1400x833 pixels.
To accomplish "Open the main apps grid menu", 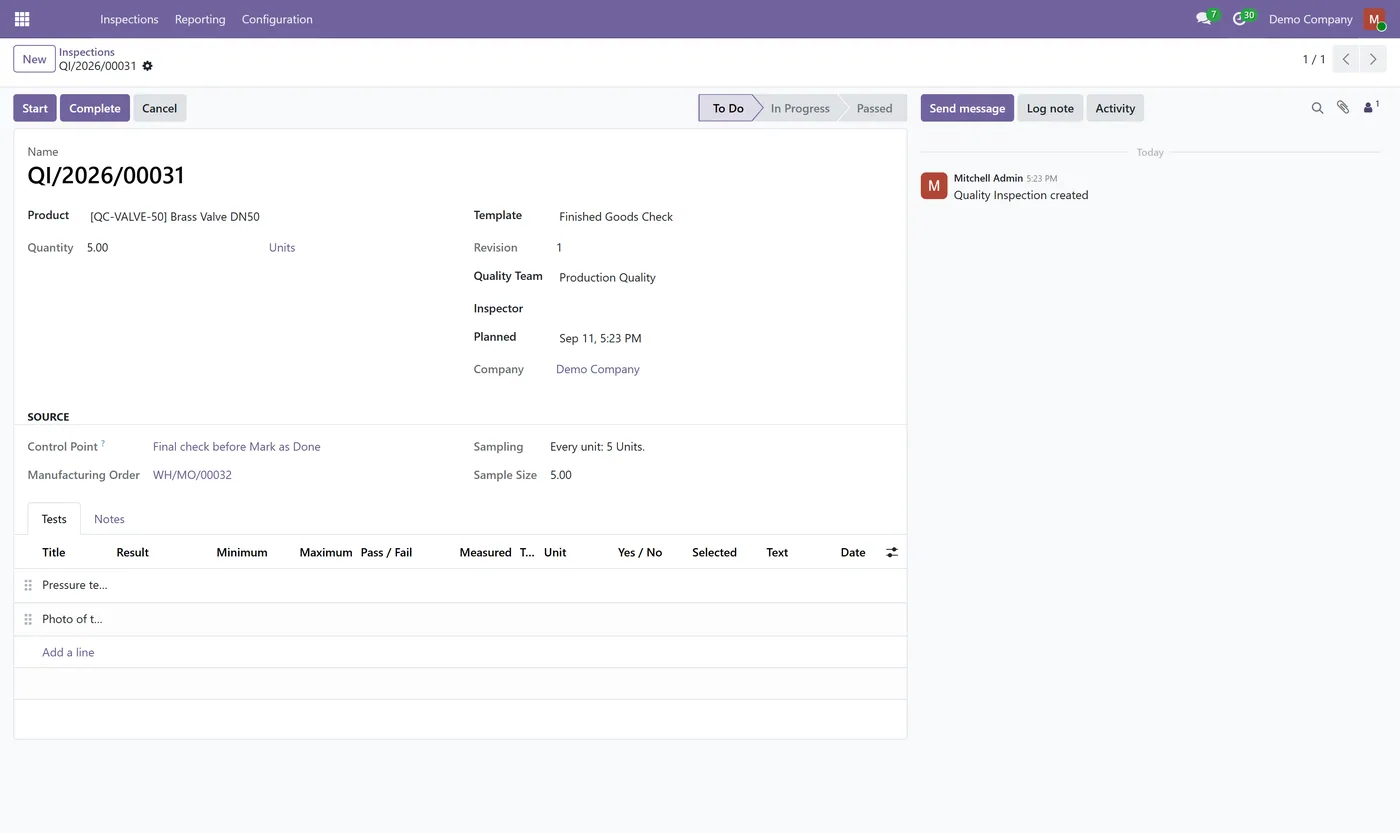I will [x=22, y=19].
